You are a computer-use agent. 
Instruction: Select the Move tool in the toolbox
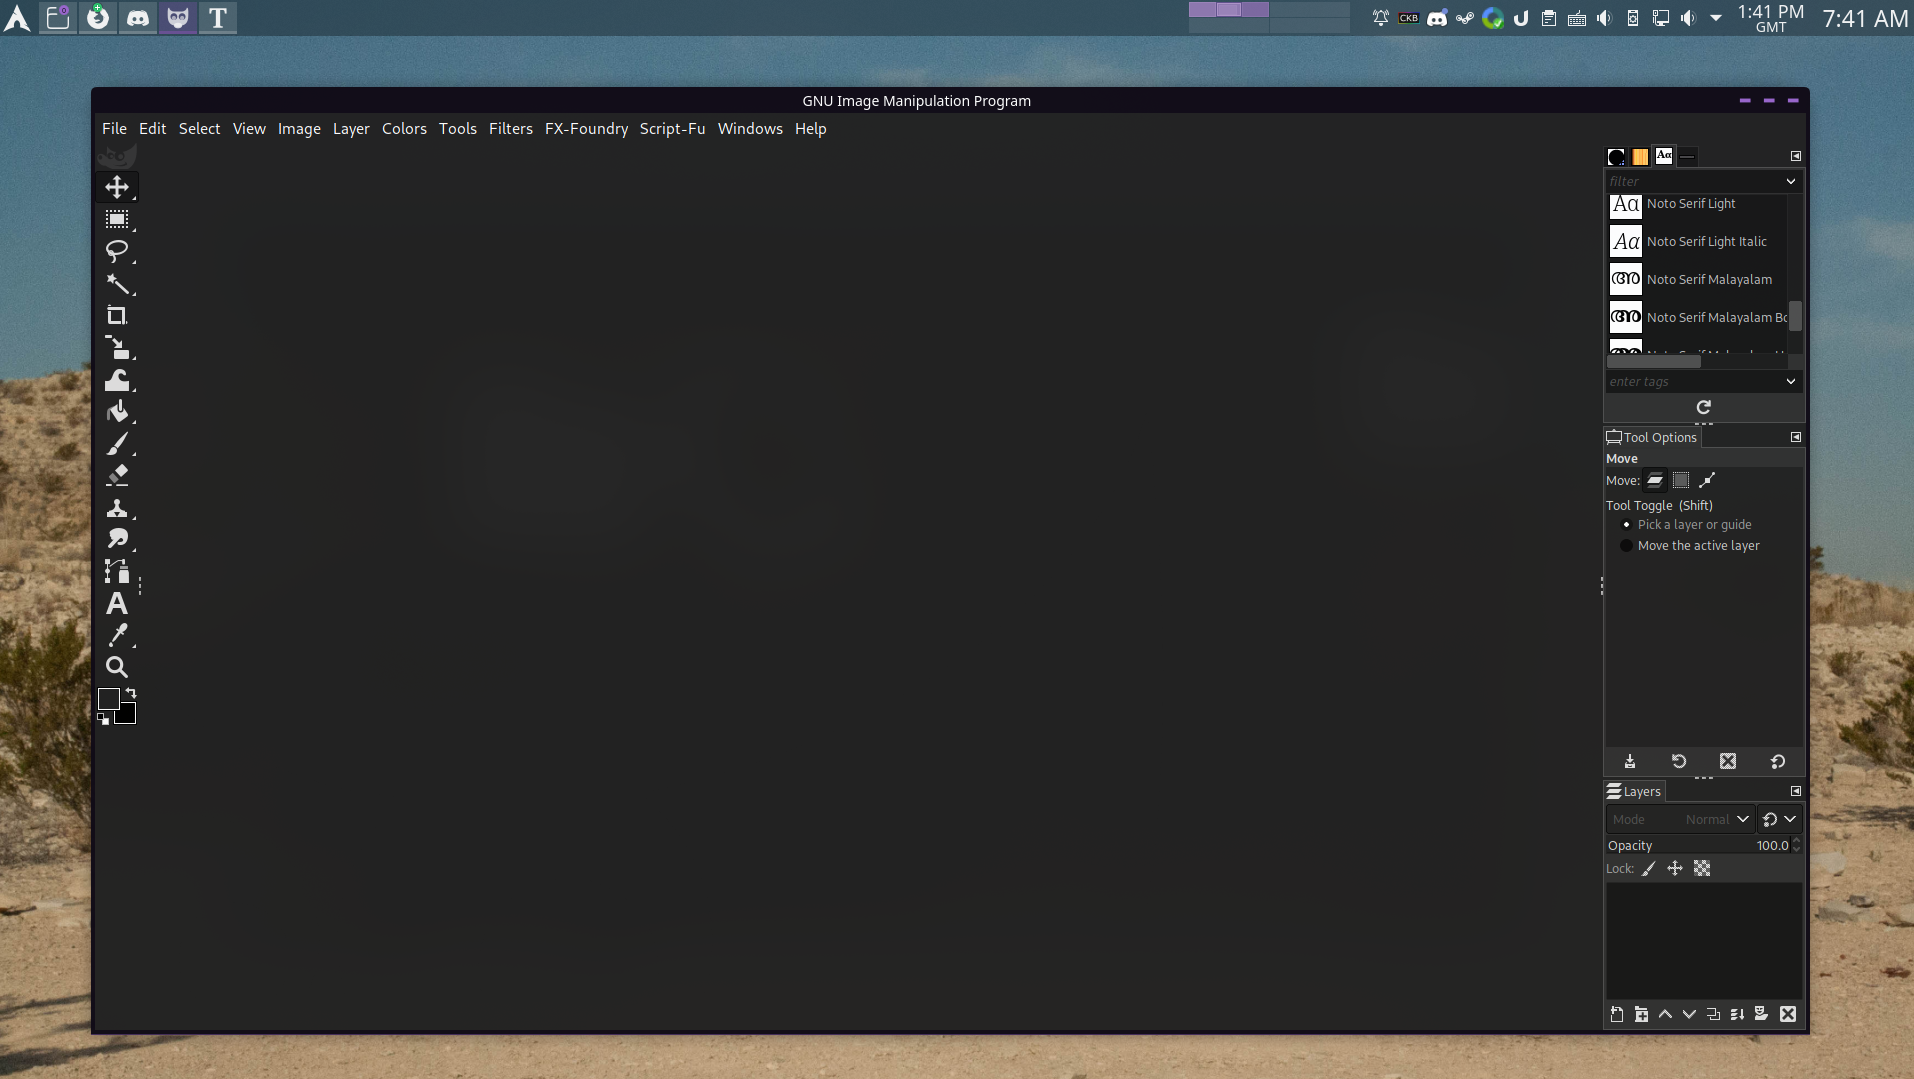click(117, 187)
